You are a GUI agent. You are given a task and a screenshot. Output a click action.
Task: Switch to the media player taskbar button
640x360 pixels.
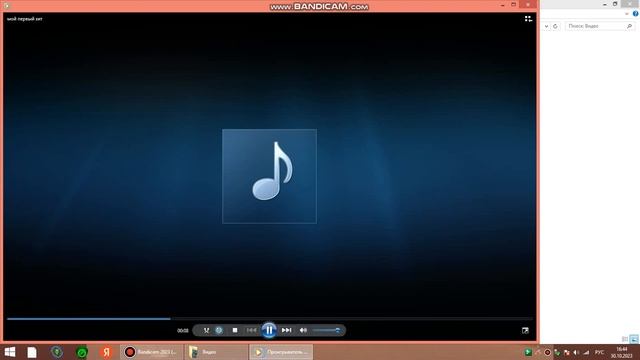coord(281,352)
